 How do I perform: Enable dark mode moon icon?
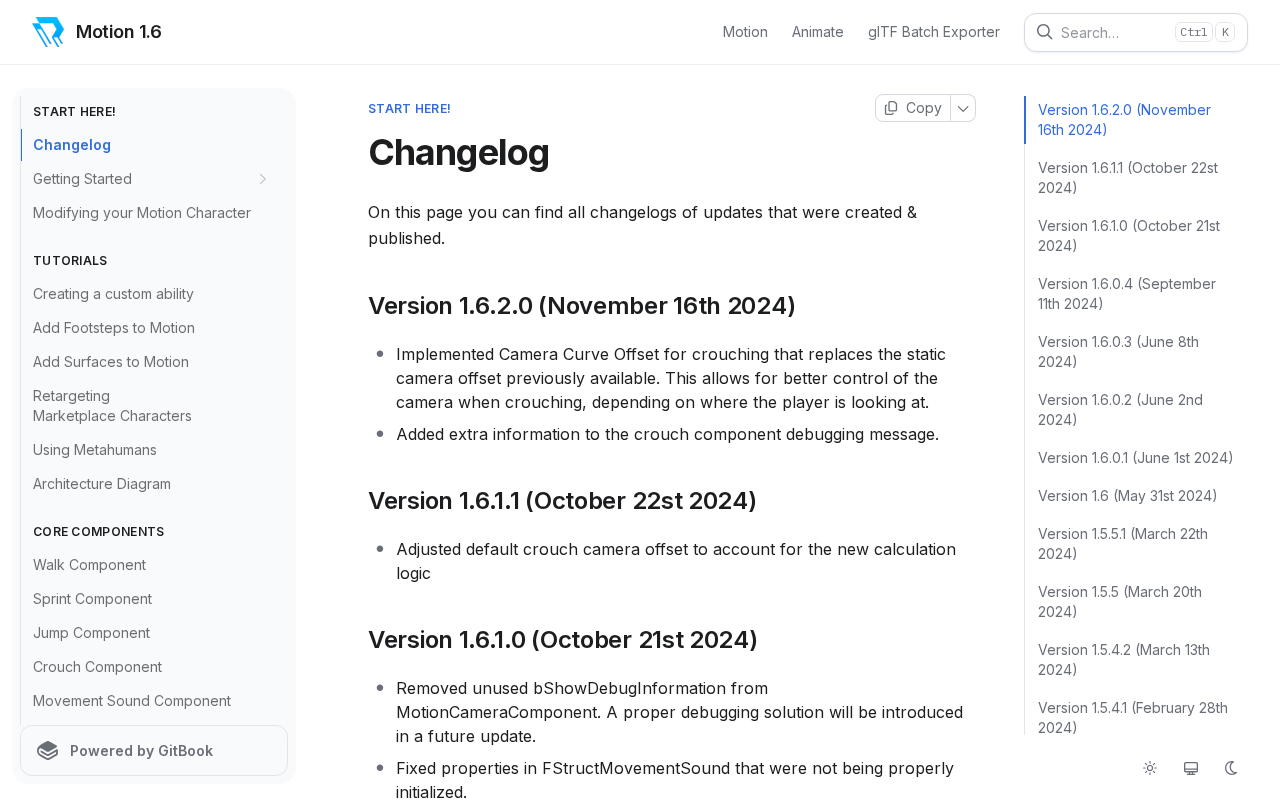tap(1231, 768)
